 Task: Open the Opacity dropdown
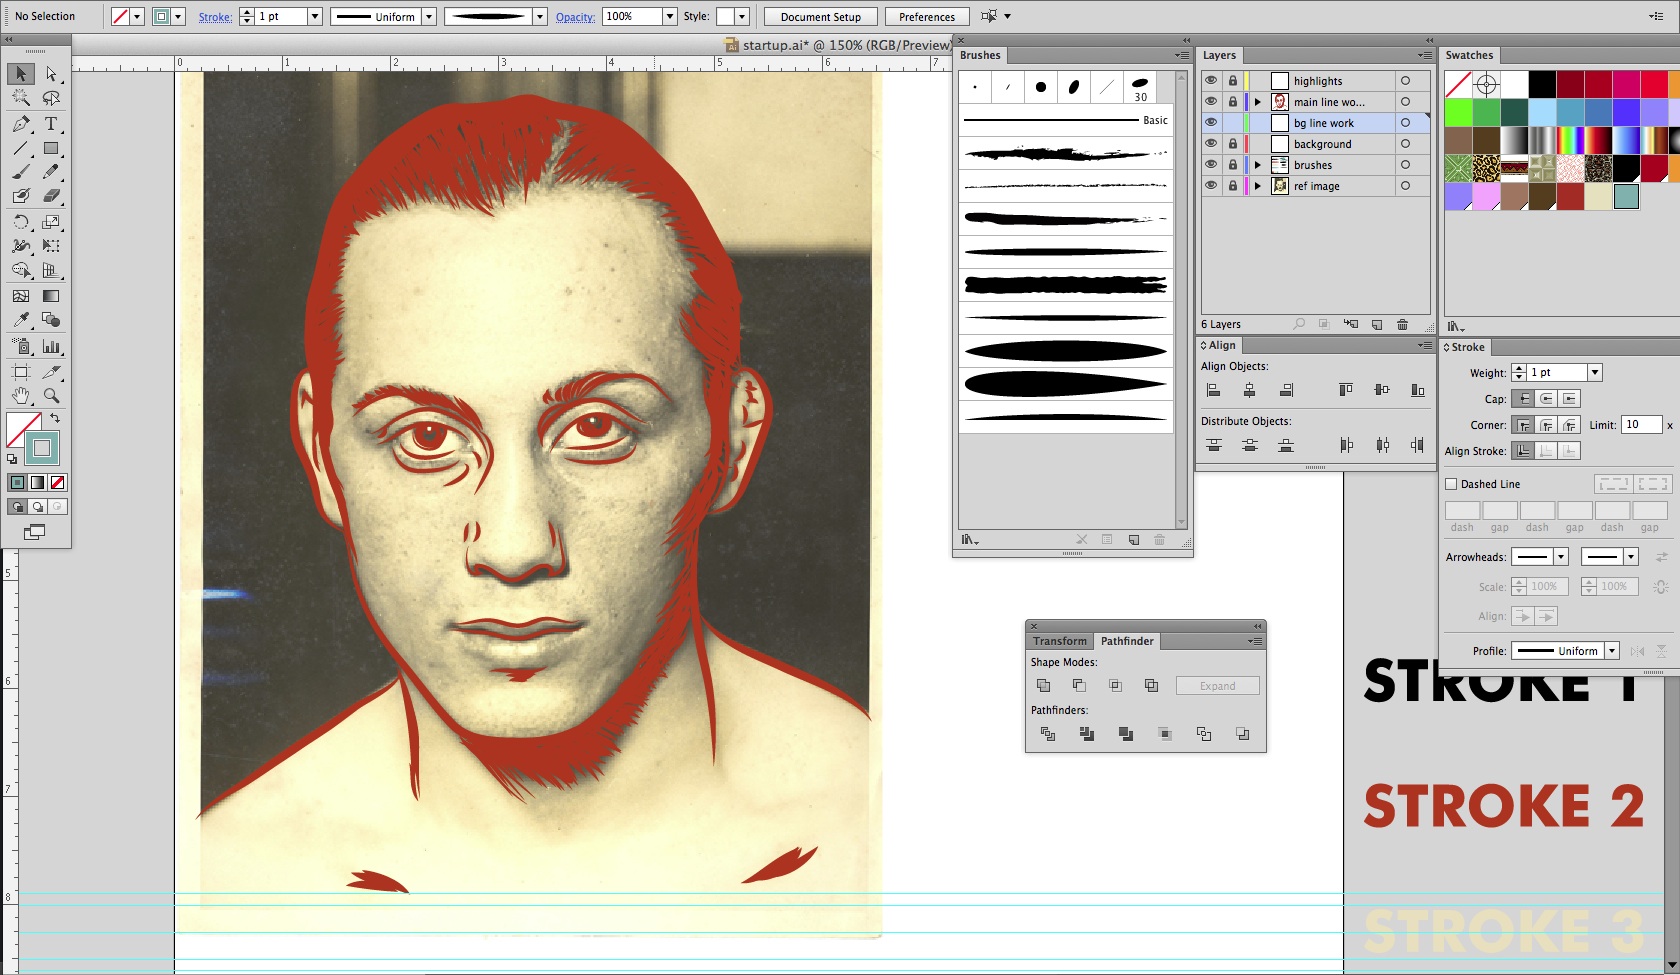669,17
